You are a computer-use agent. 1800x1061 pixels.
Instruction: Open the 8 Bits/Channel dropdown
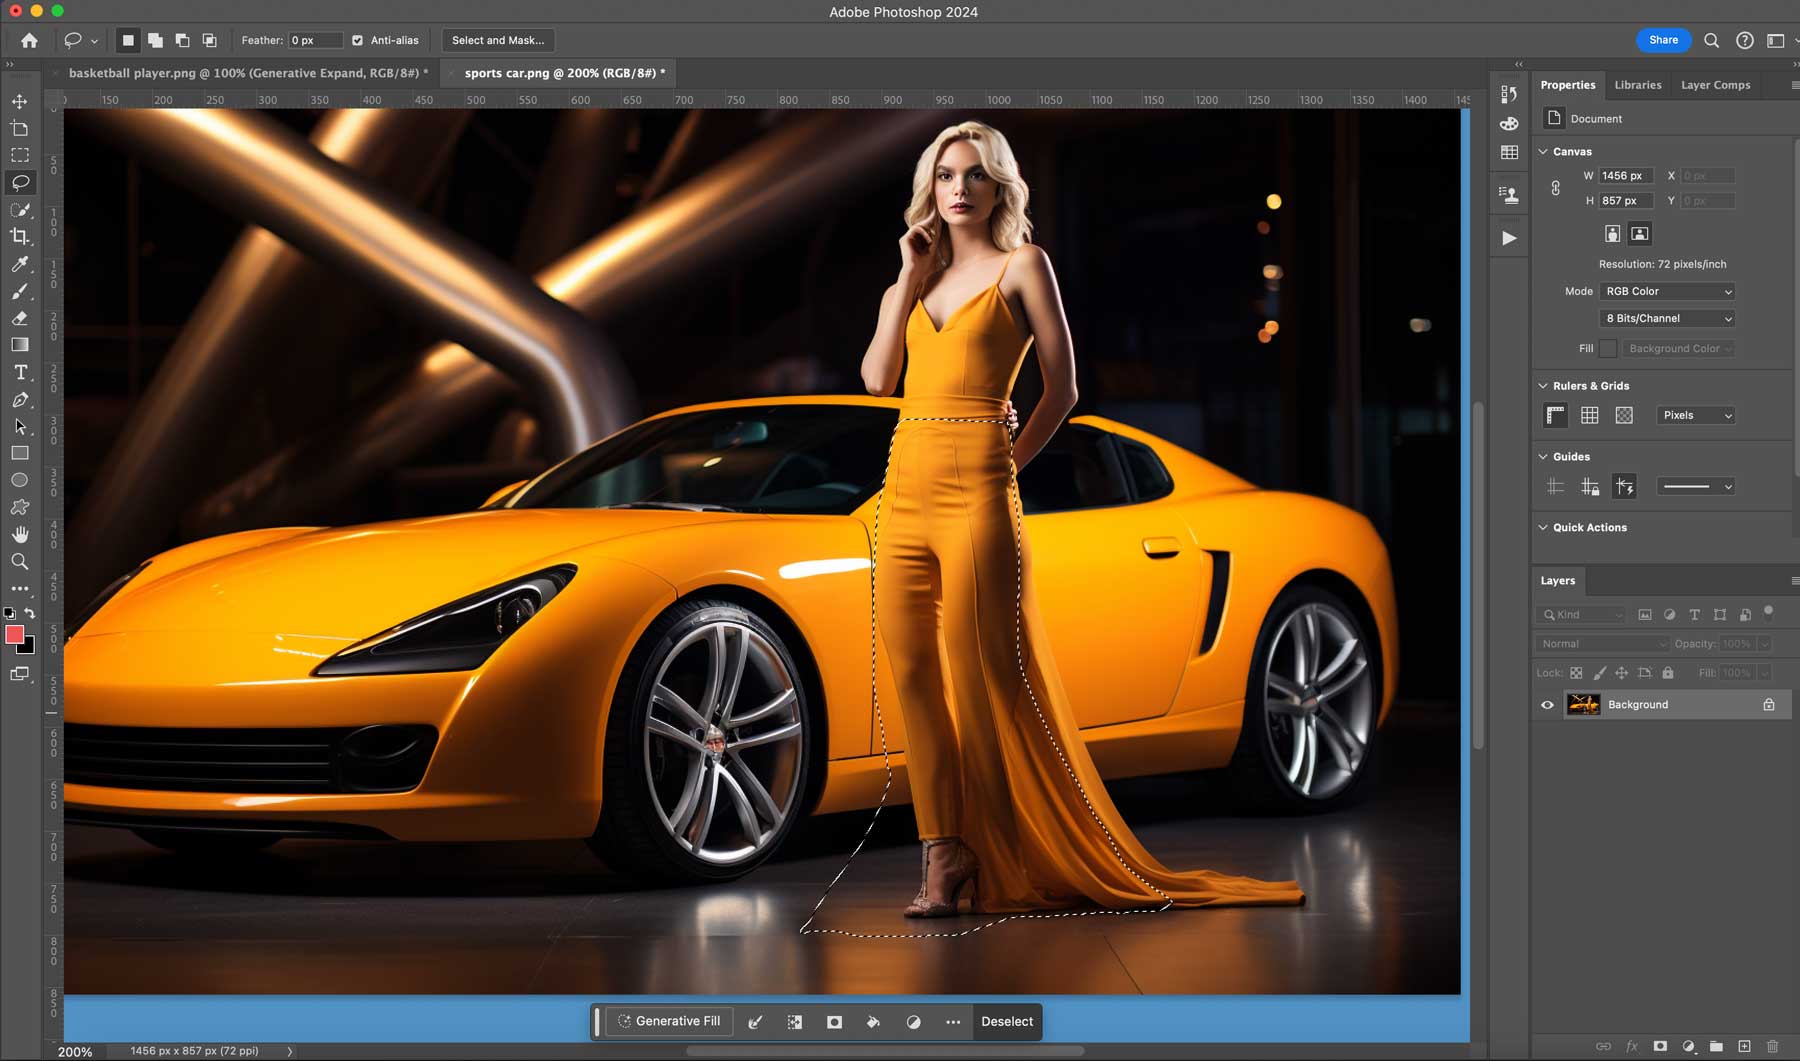1666,318
